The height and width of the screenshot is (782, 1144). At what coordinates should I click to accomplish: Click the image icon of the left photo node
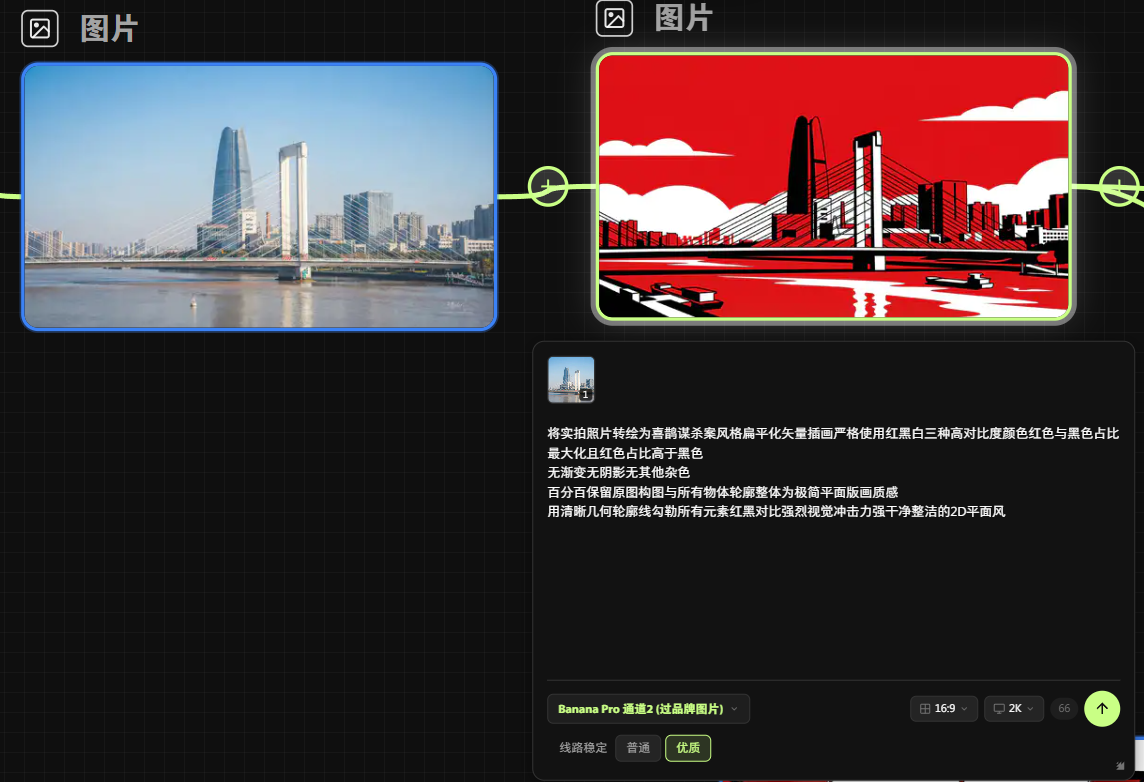coord(40,28)
